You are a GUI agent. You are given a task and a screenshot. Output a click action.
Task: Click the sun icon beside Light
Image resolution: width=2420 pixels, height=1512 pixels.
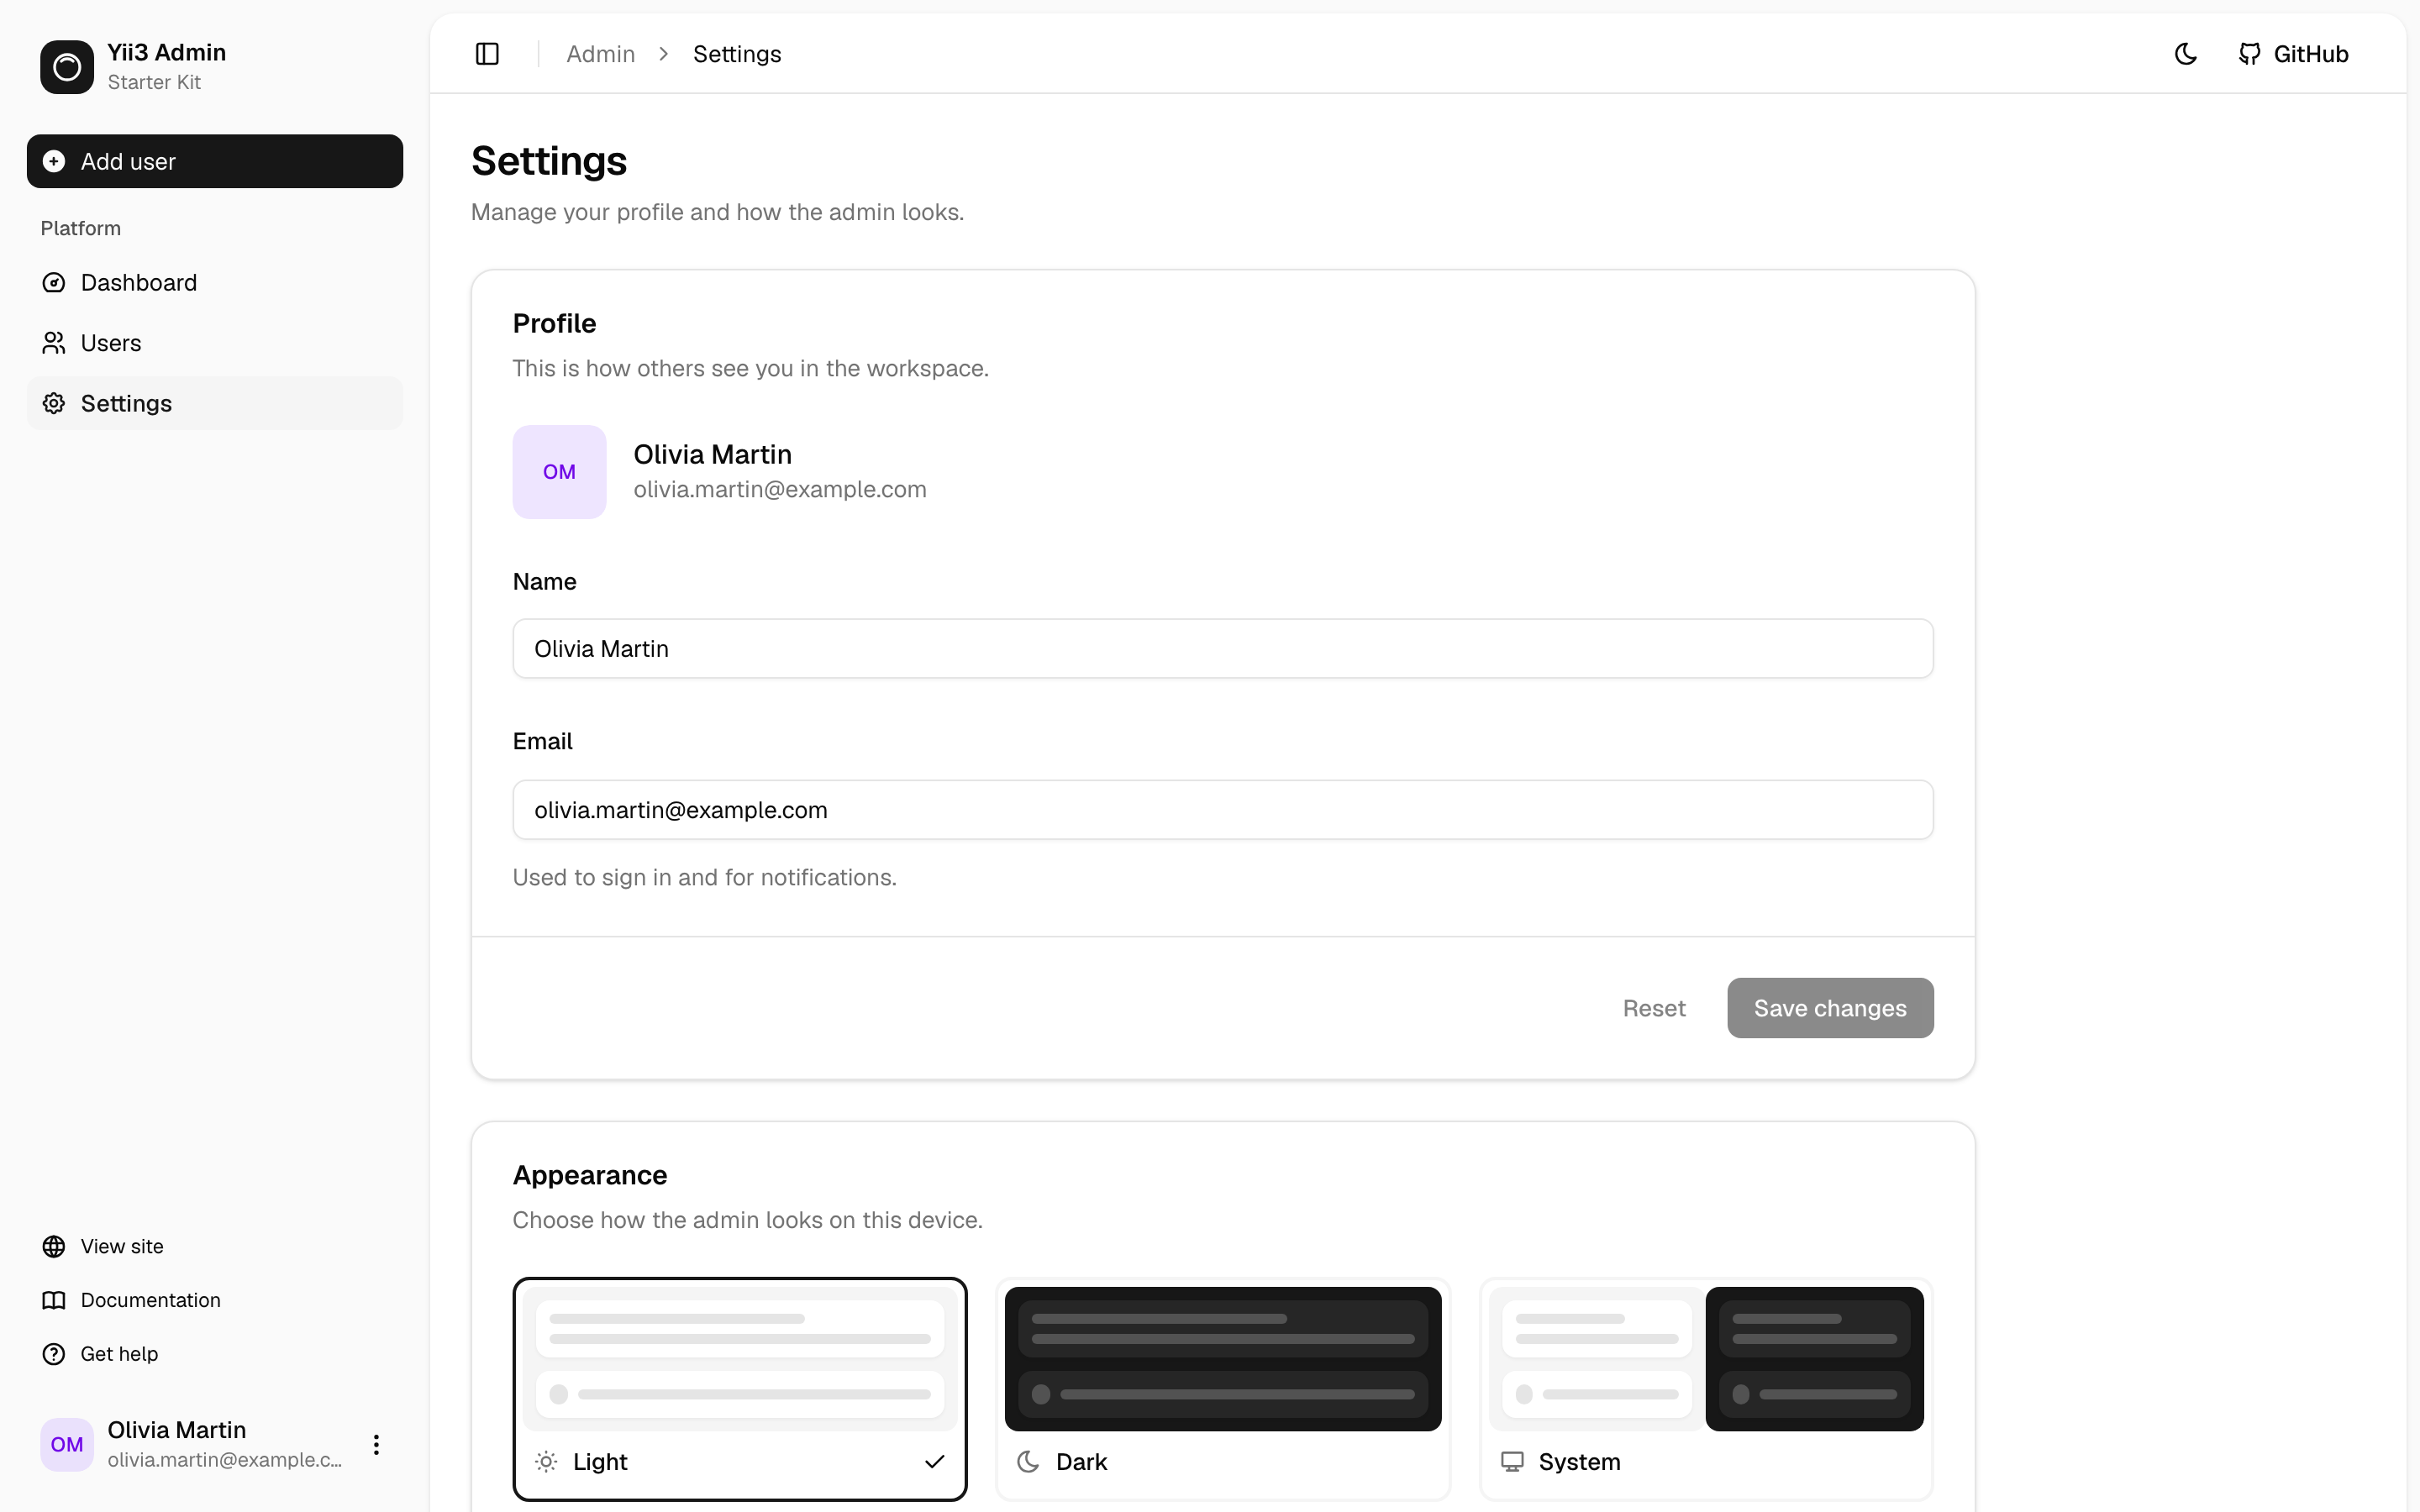pos(546,1462)
